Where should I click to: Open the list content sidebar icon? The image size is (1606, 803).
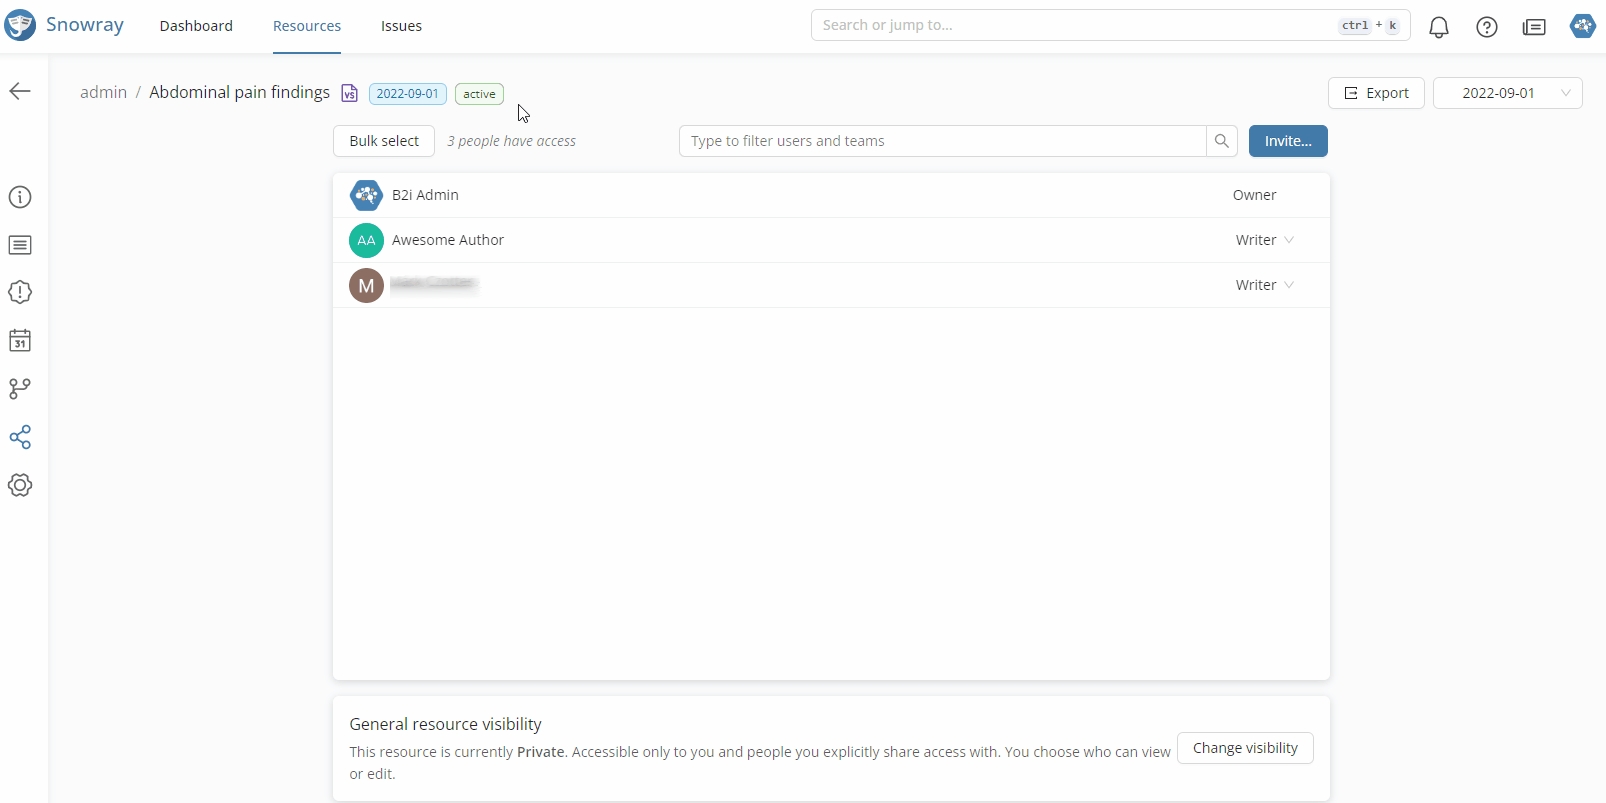[20, 245]
